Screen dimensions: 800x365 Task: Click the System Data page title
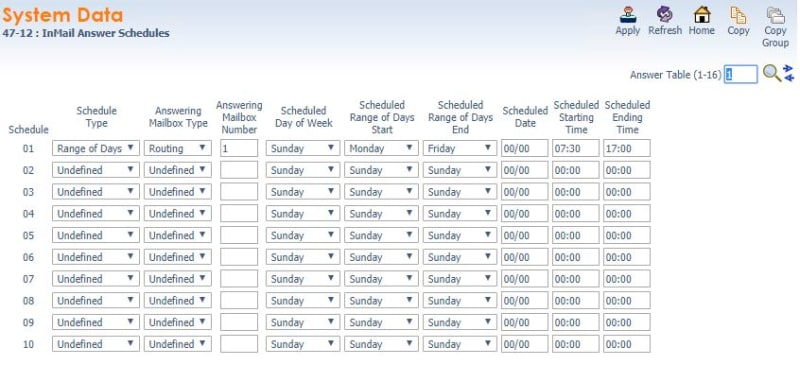(x=63, y=15)
